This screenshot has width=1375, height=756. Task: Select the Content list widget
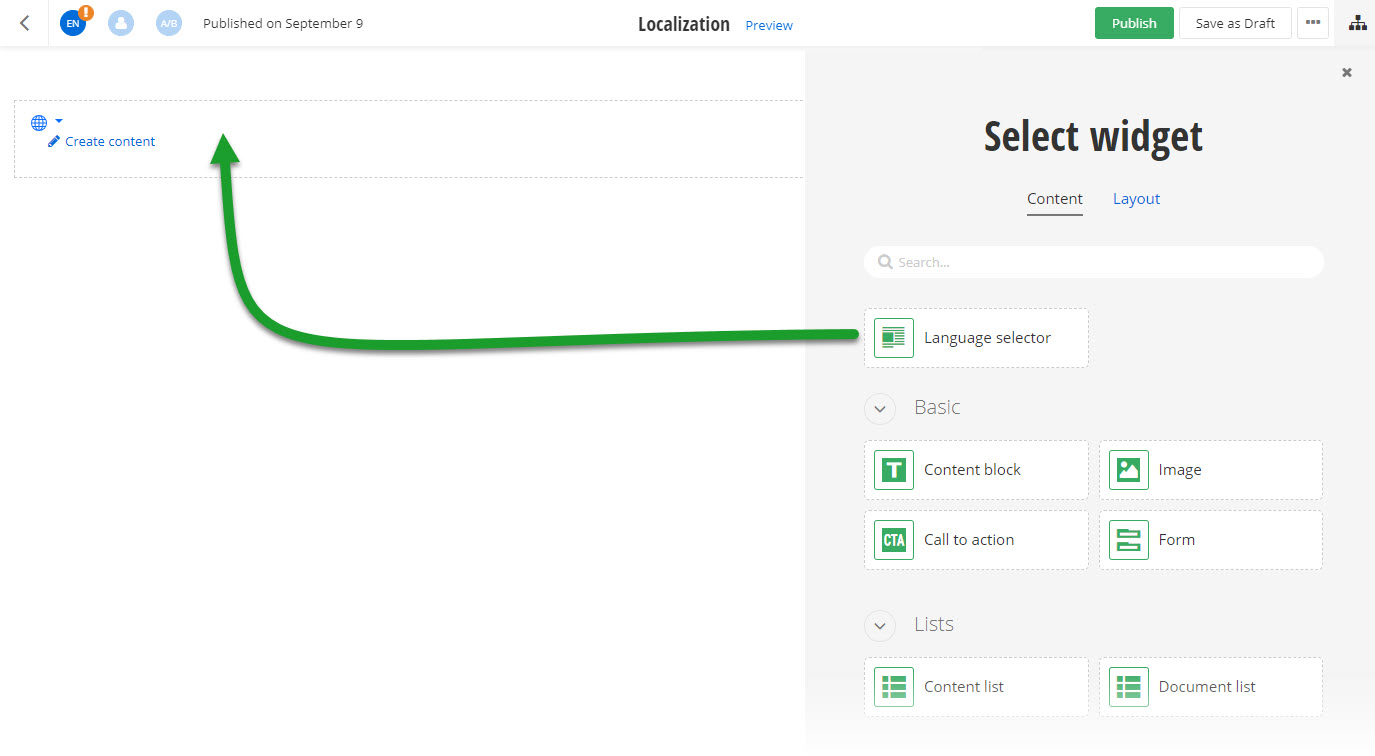pos(975,686)
